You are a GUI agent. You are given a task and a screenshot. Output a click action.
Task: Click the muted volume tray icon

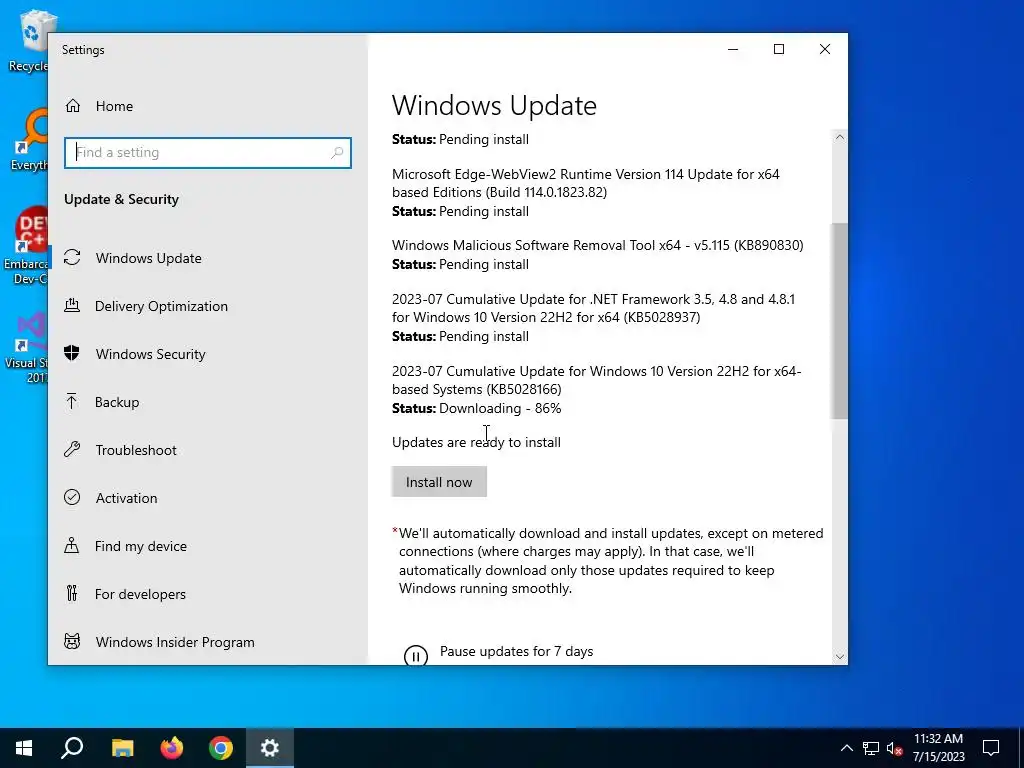click(894, 748)
